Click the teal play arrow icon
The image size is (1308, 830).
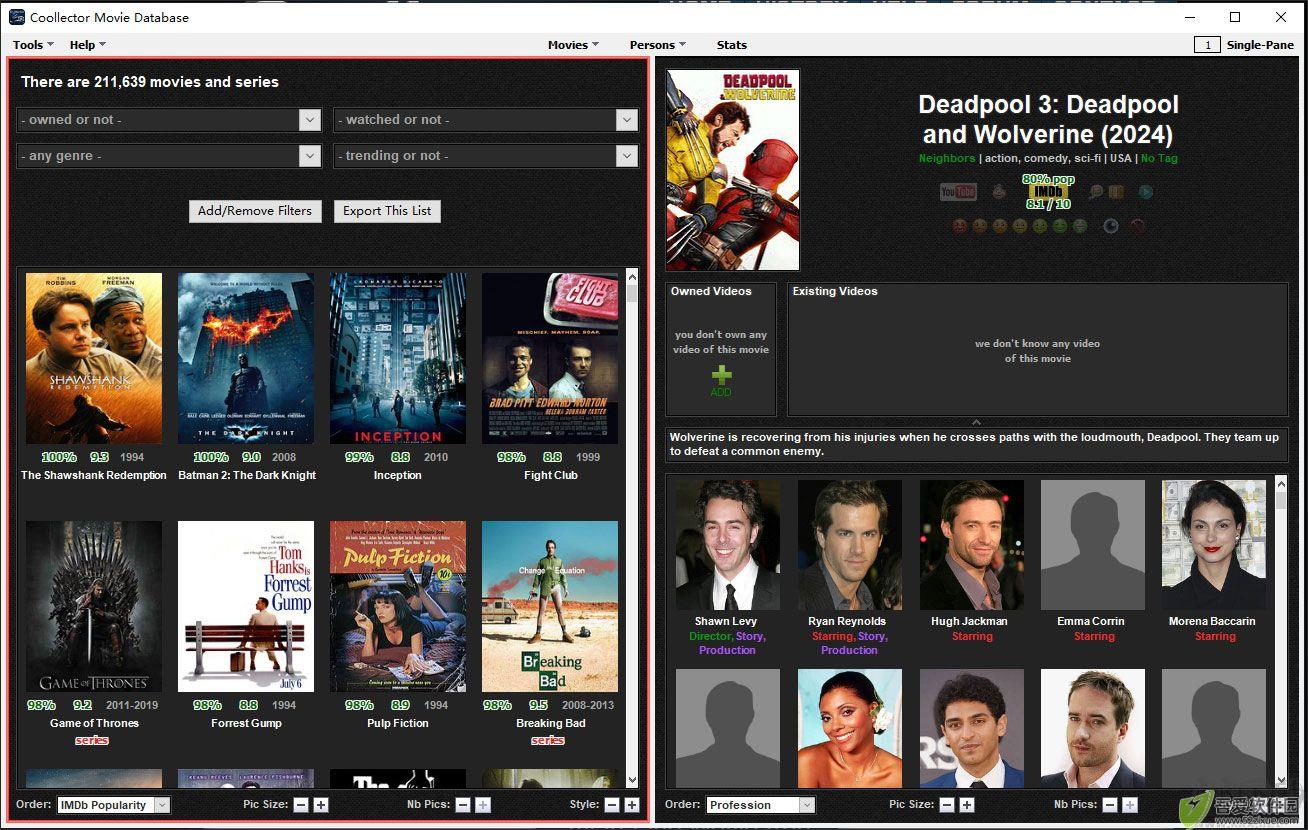coord(1146,192)
